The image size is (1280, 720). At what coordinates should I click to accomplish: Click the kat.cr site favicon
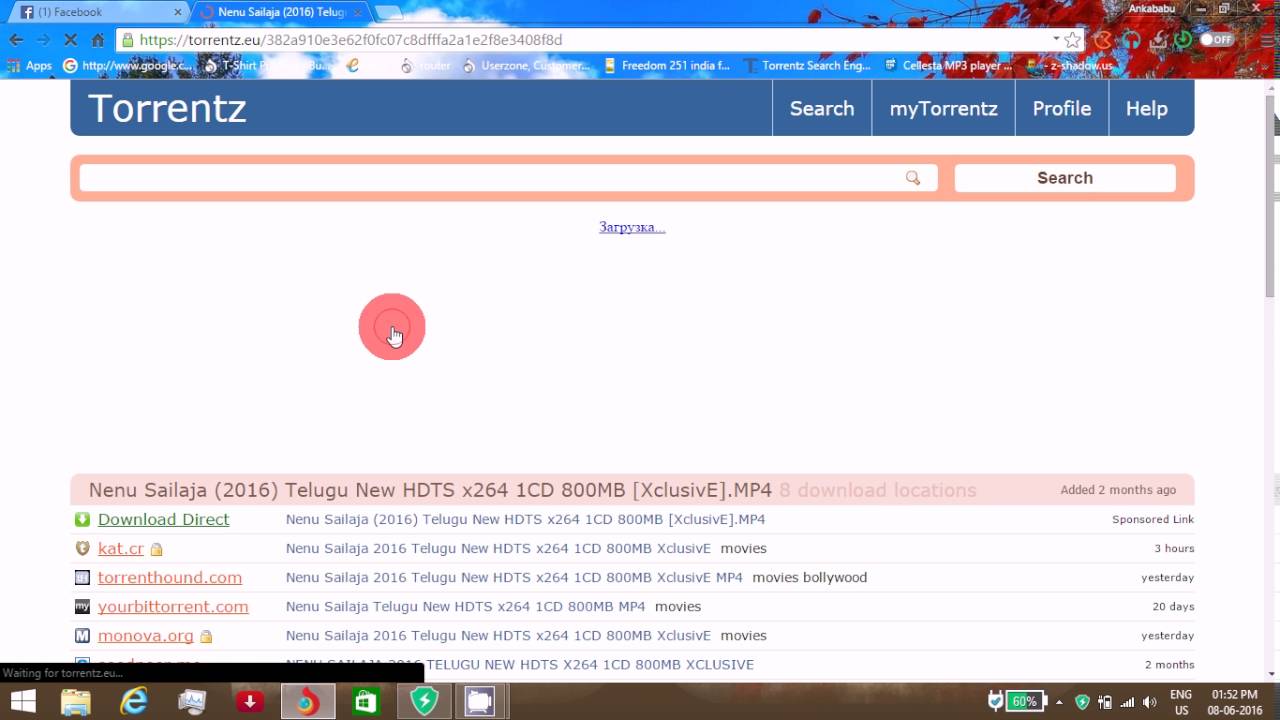pyautogui.click(x=82, y=548)
